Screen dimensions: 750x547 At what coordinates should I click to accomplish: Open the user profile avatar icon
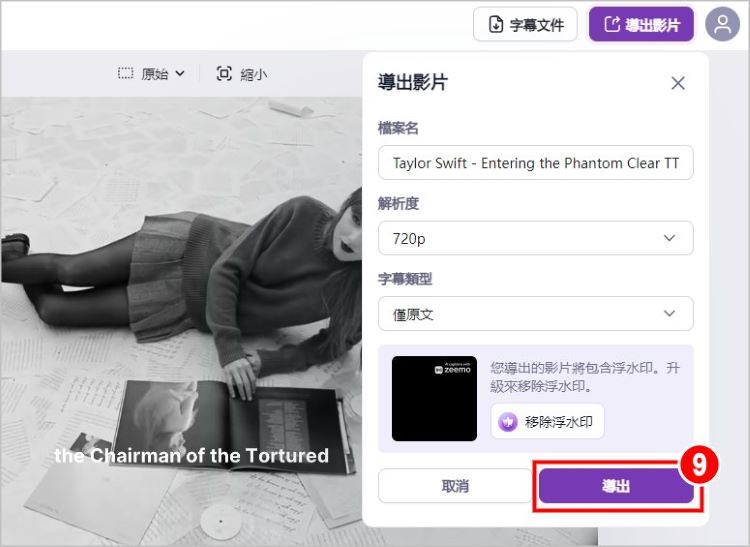(722, 24)
